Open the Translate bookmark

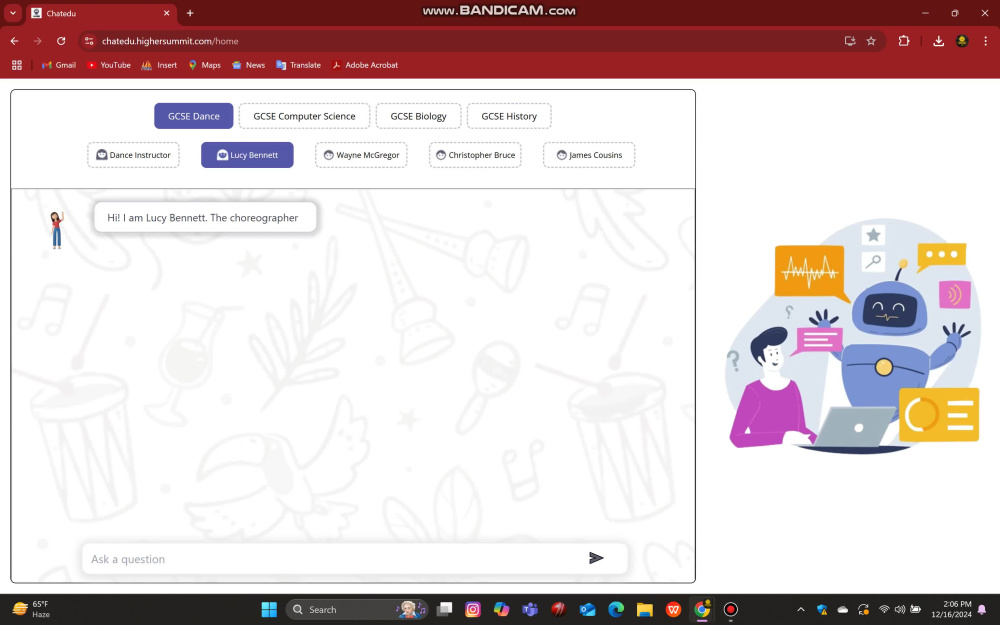298,65
